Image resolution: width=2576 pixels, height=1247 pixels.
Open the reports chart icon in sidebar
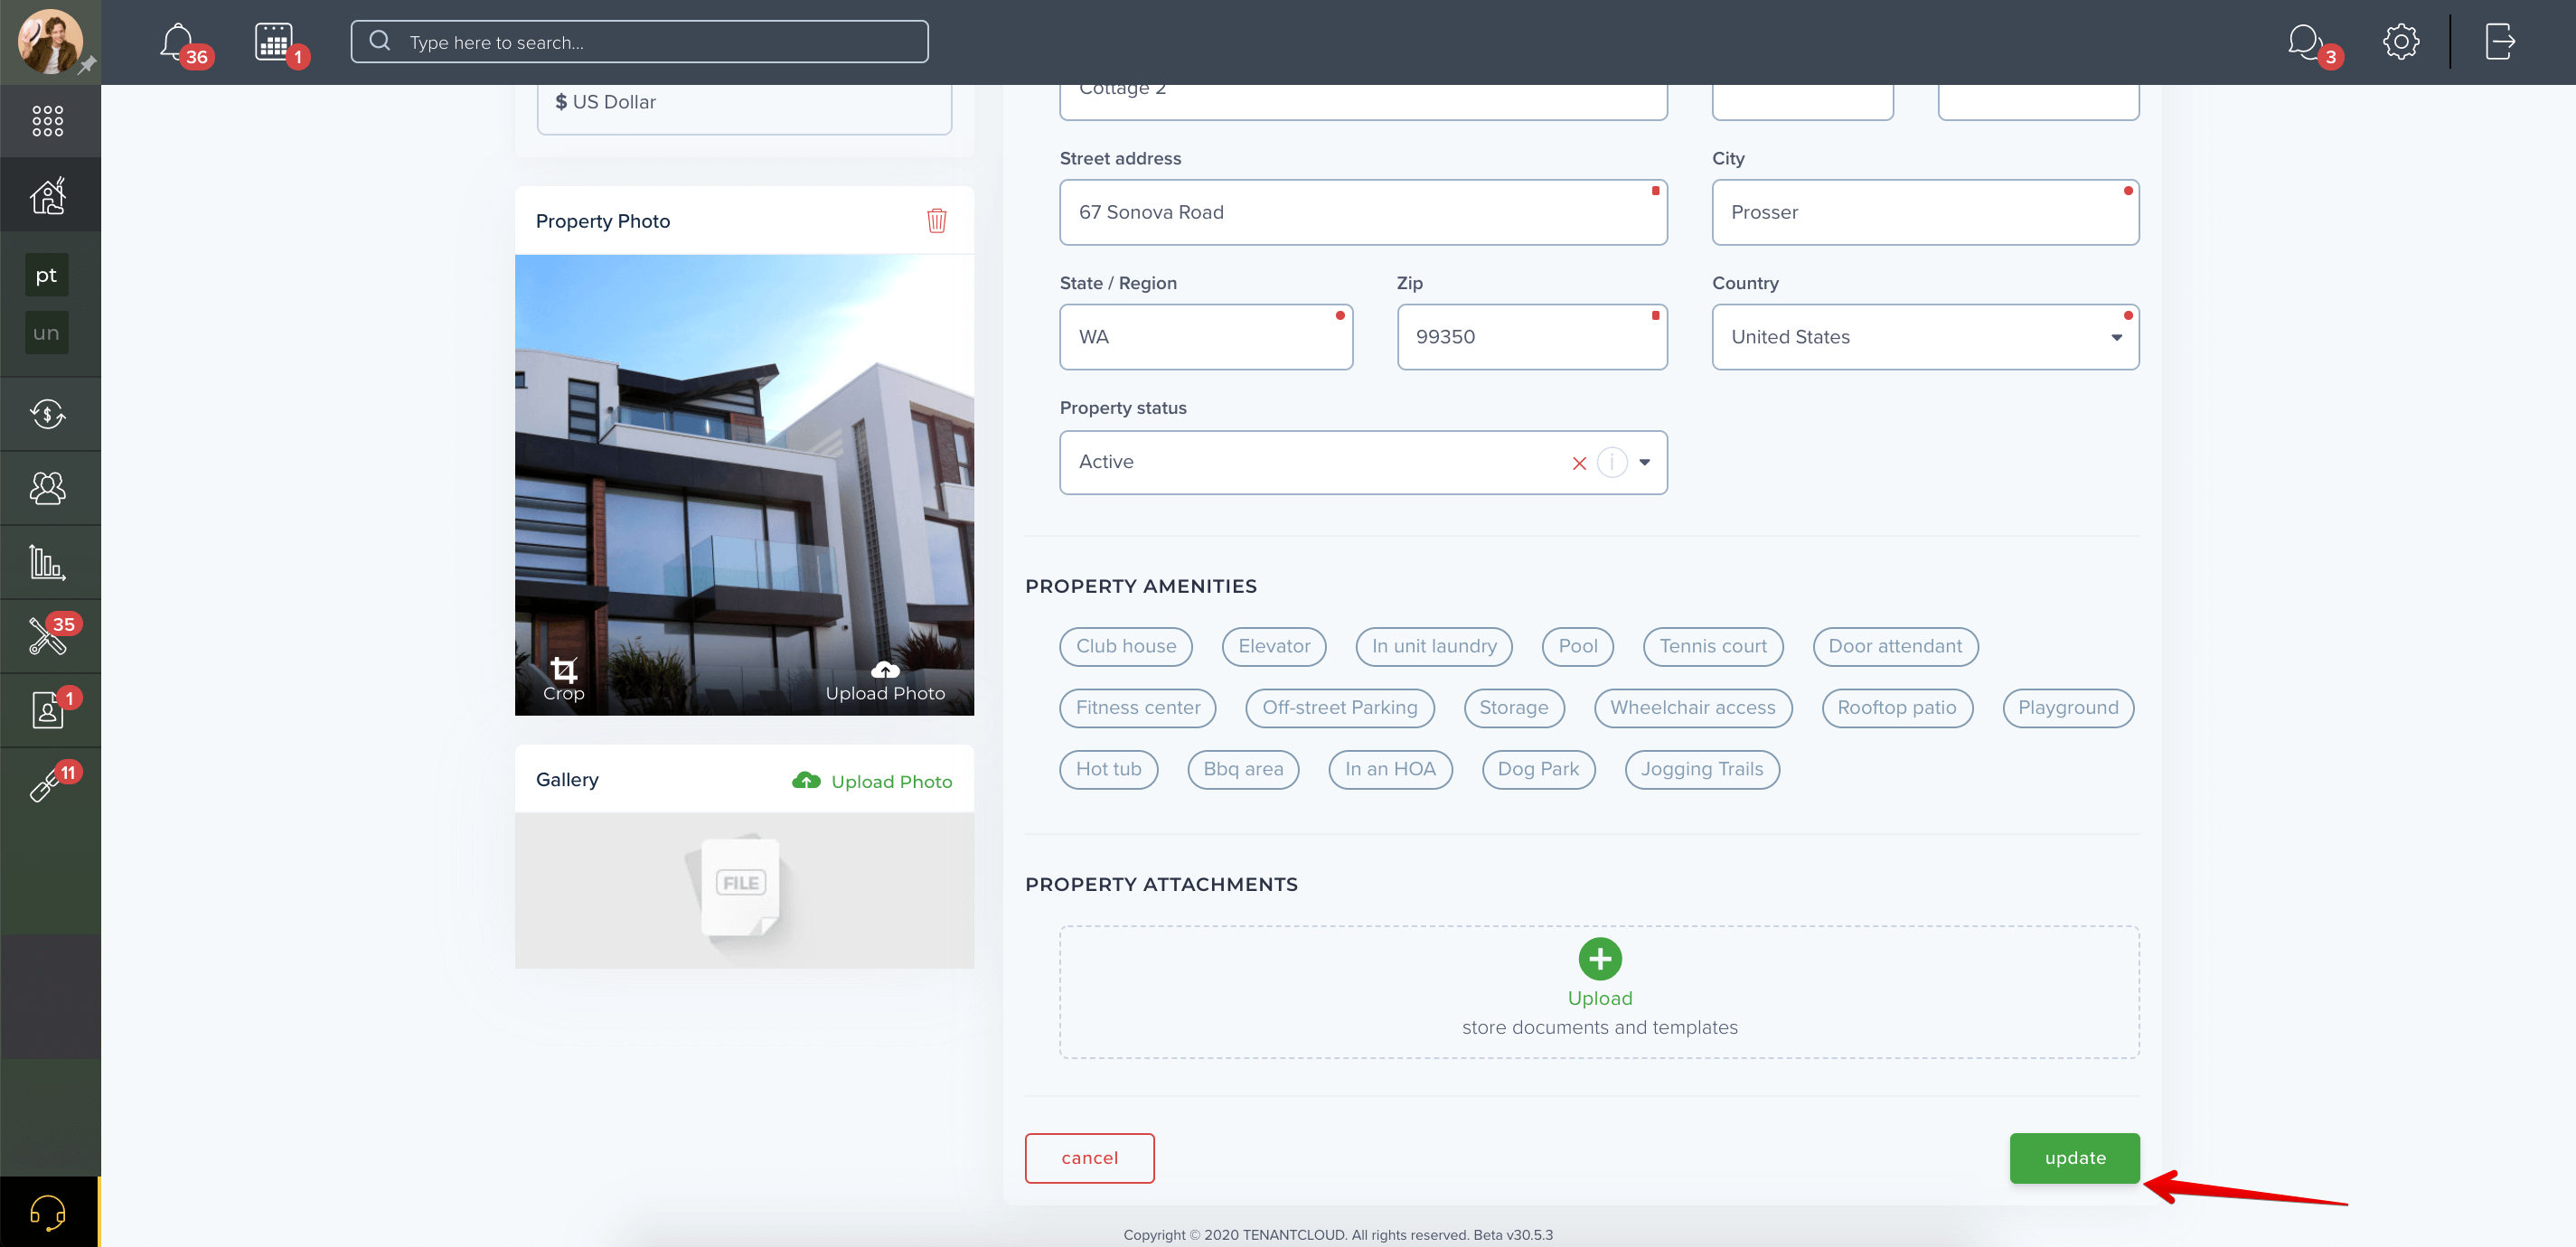coord(48,562)
